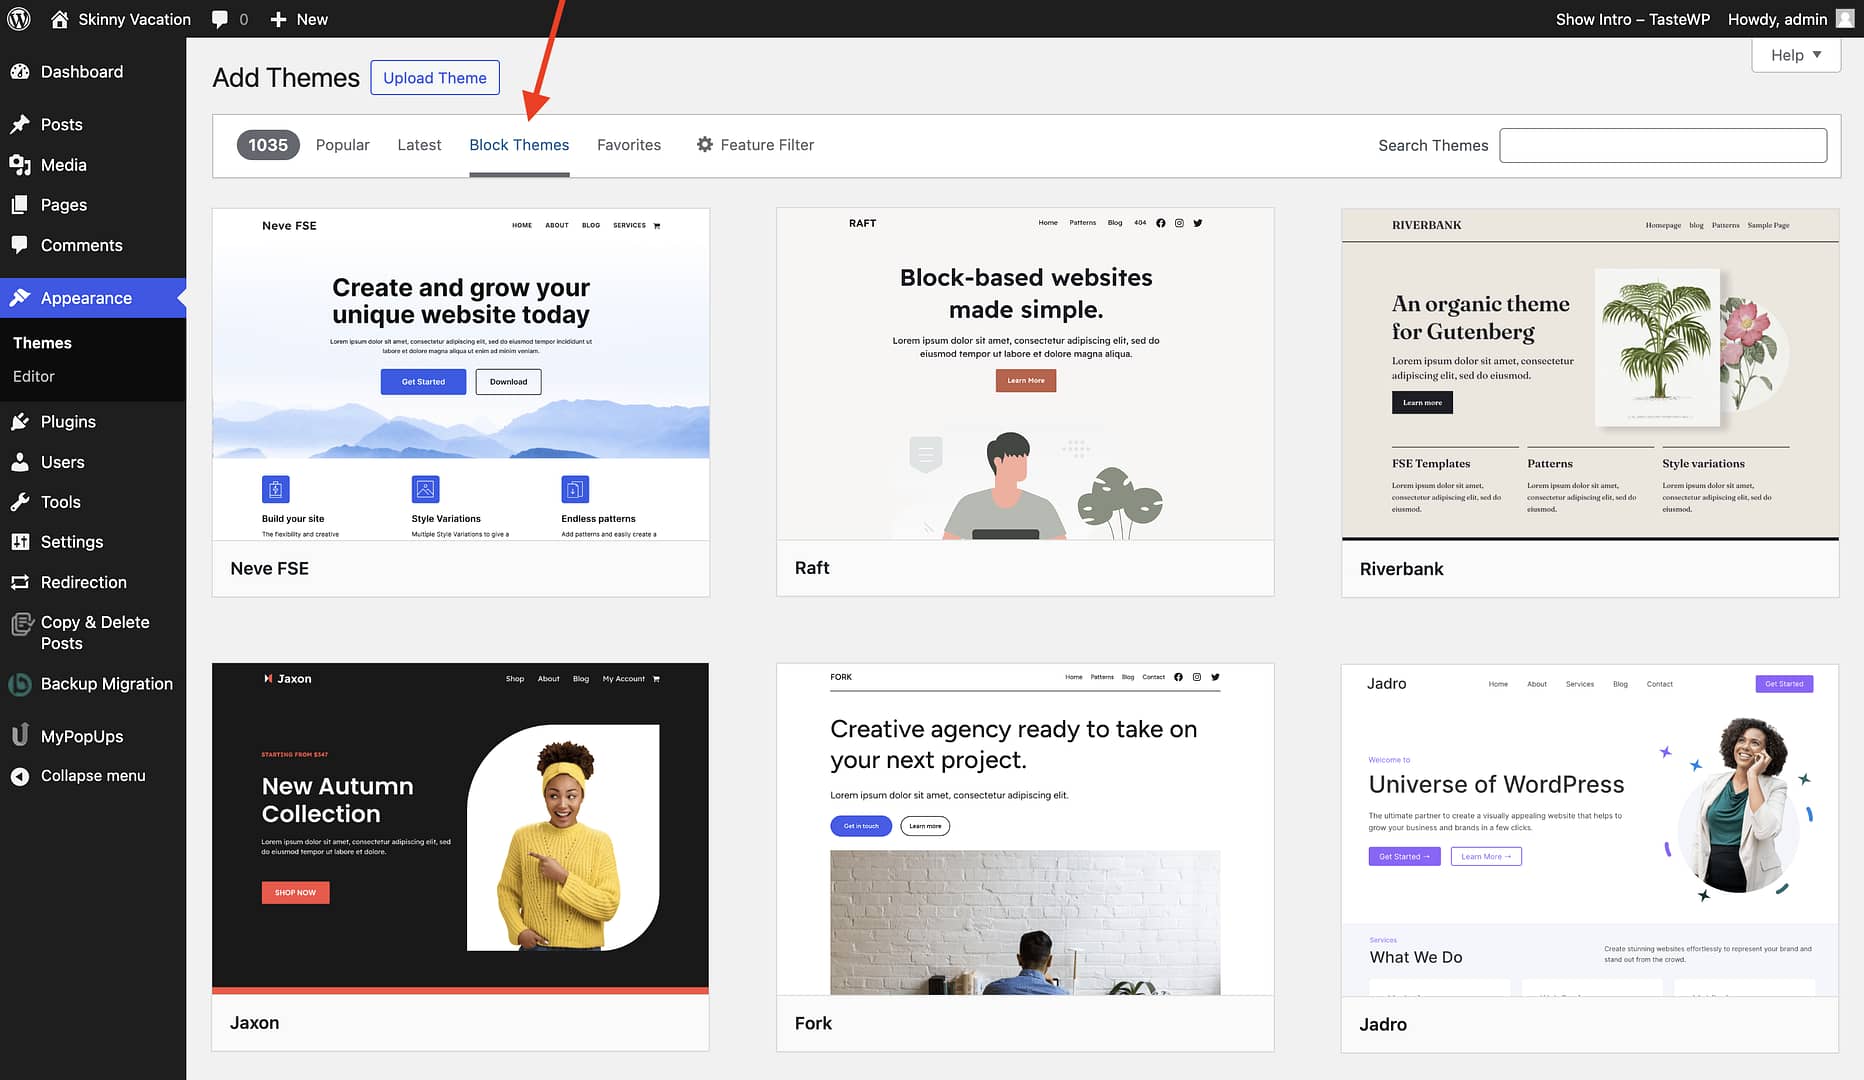The height and width of the screenshot is (1080, 1864).
Task: Open the Editor submenu item
Action: 34,376
